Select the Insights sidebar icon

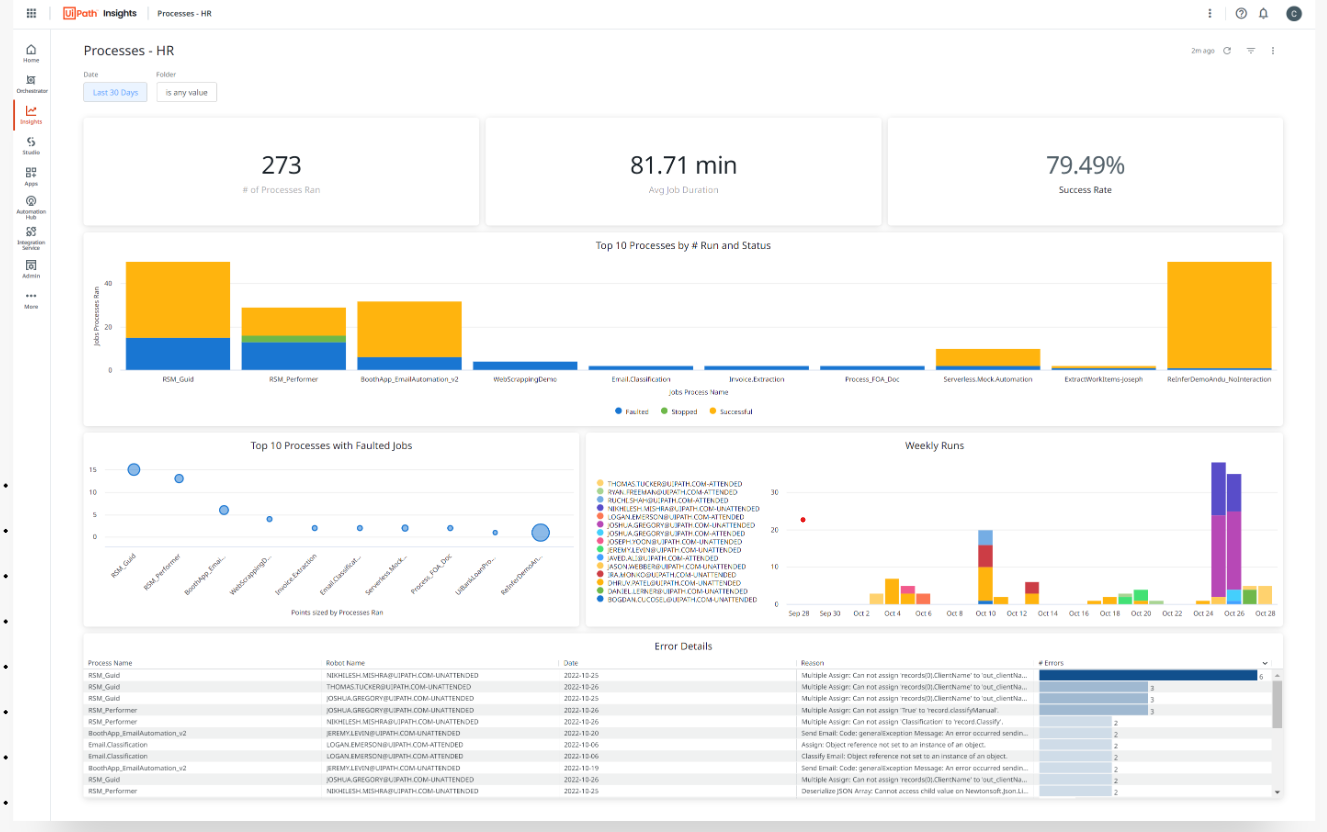point(31,115)
